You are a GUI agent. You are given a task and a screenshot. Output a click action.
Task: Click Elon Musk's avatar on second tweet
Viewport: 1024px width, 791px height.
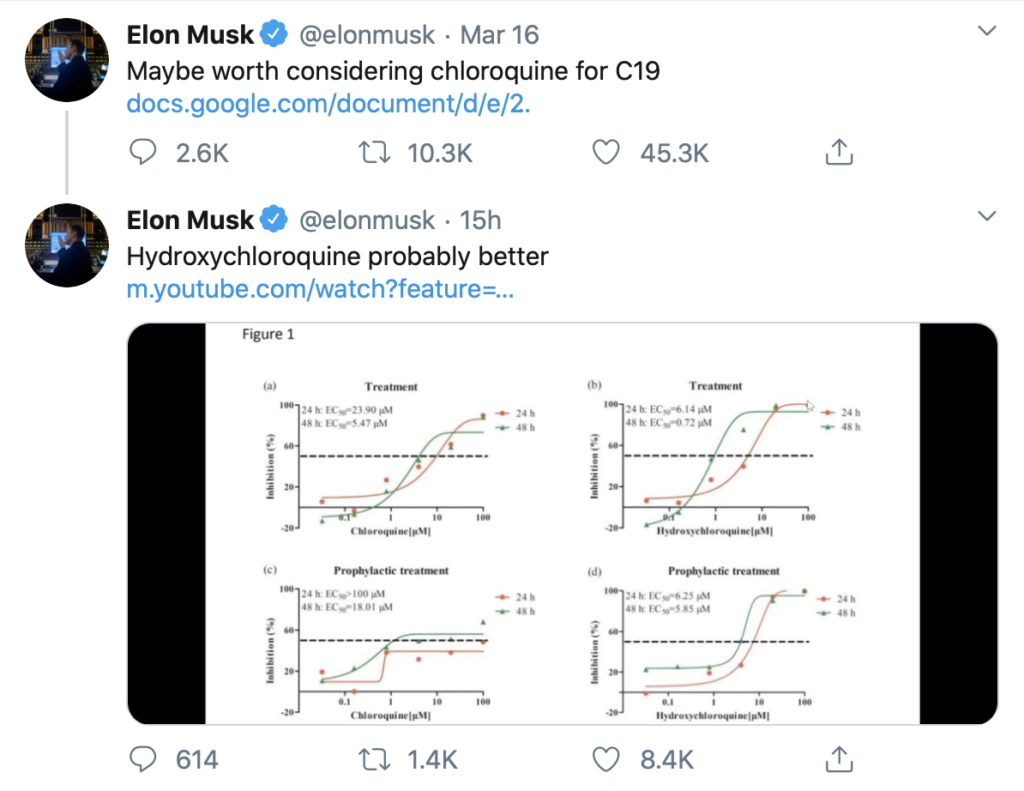click(66, 245)
